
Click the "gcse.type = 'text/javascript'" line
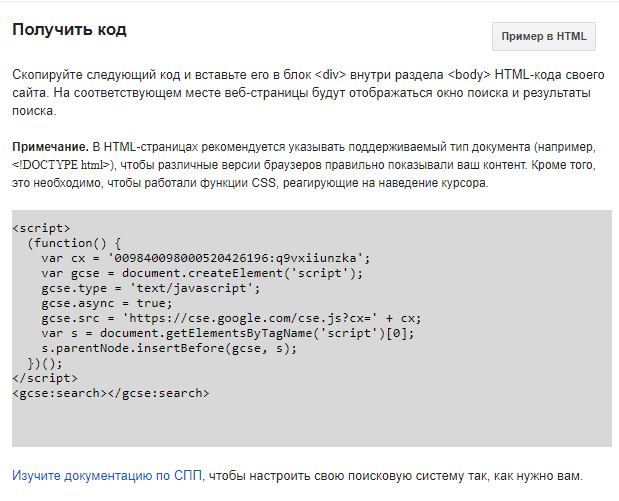point(151,288)
